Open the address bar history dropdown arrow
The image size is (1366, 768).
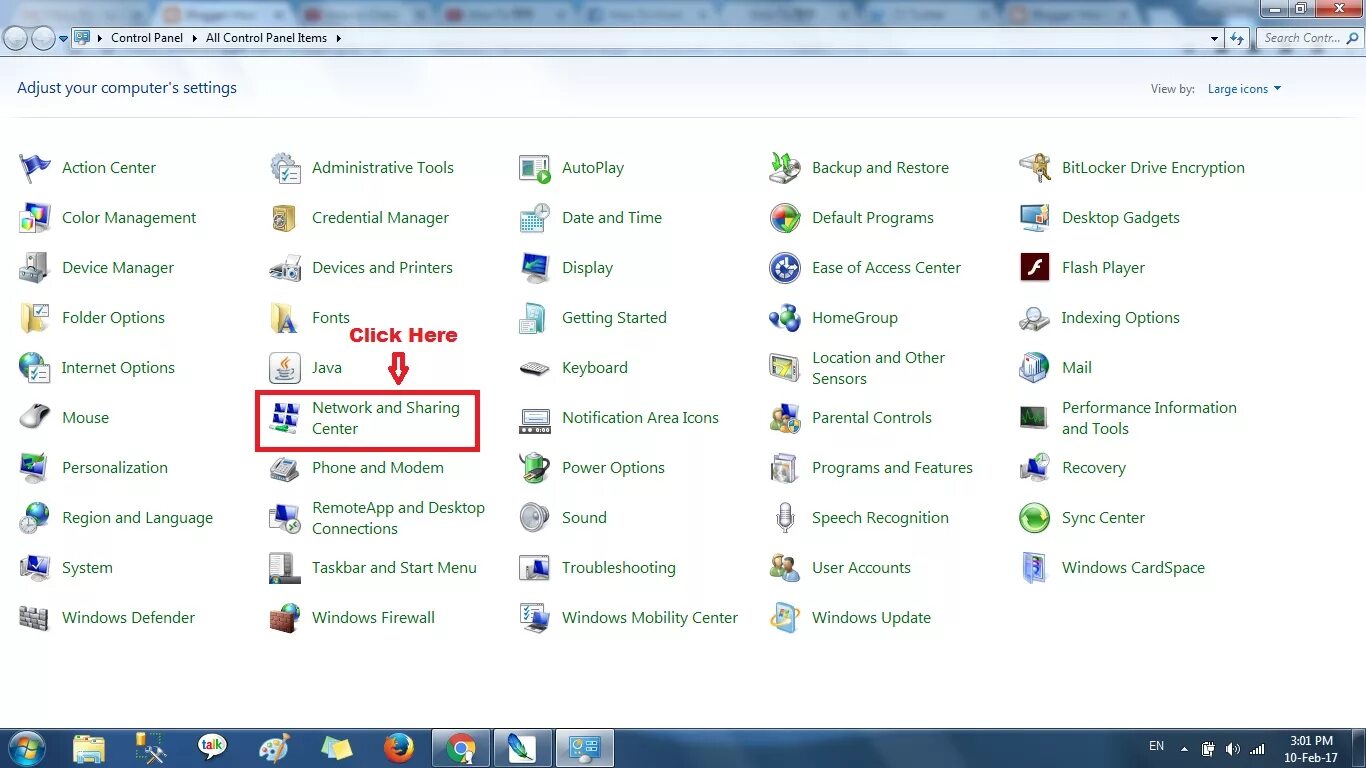click(x=1215, y=38)
